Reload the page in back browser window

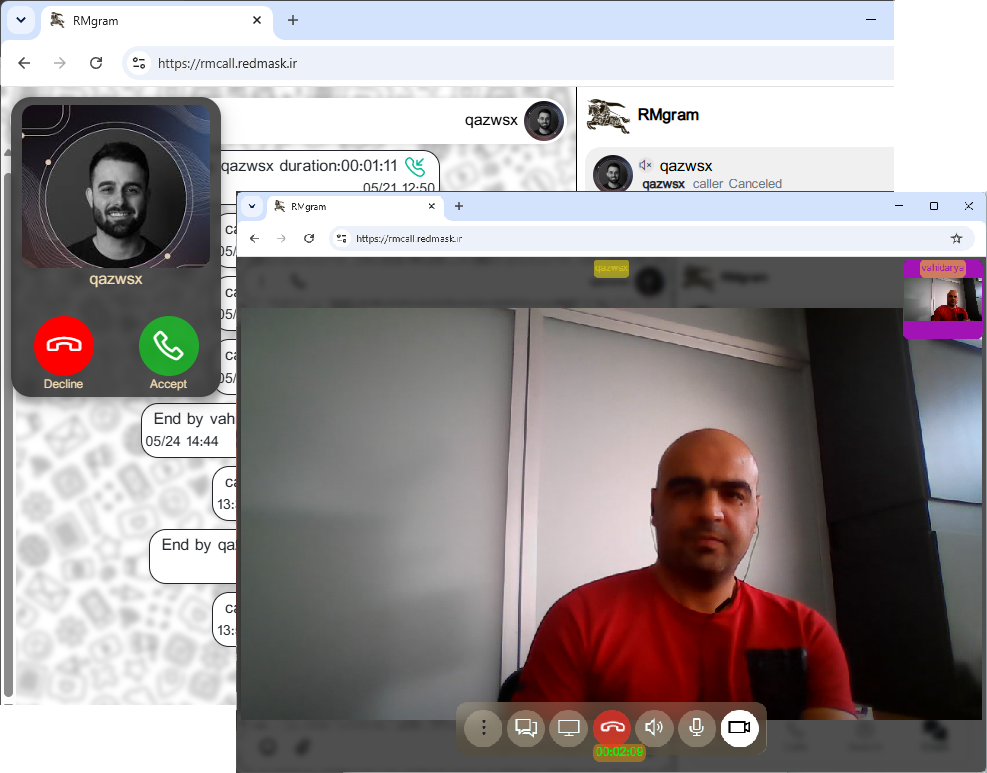tap(96, 63)
